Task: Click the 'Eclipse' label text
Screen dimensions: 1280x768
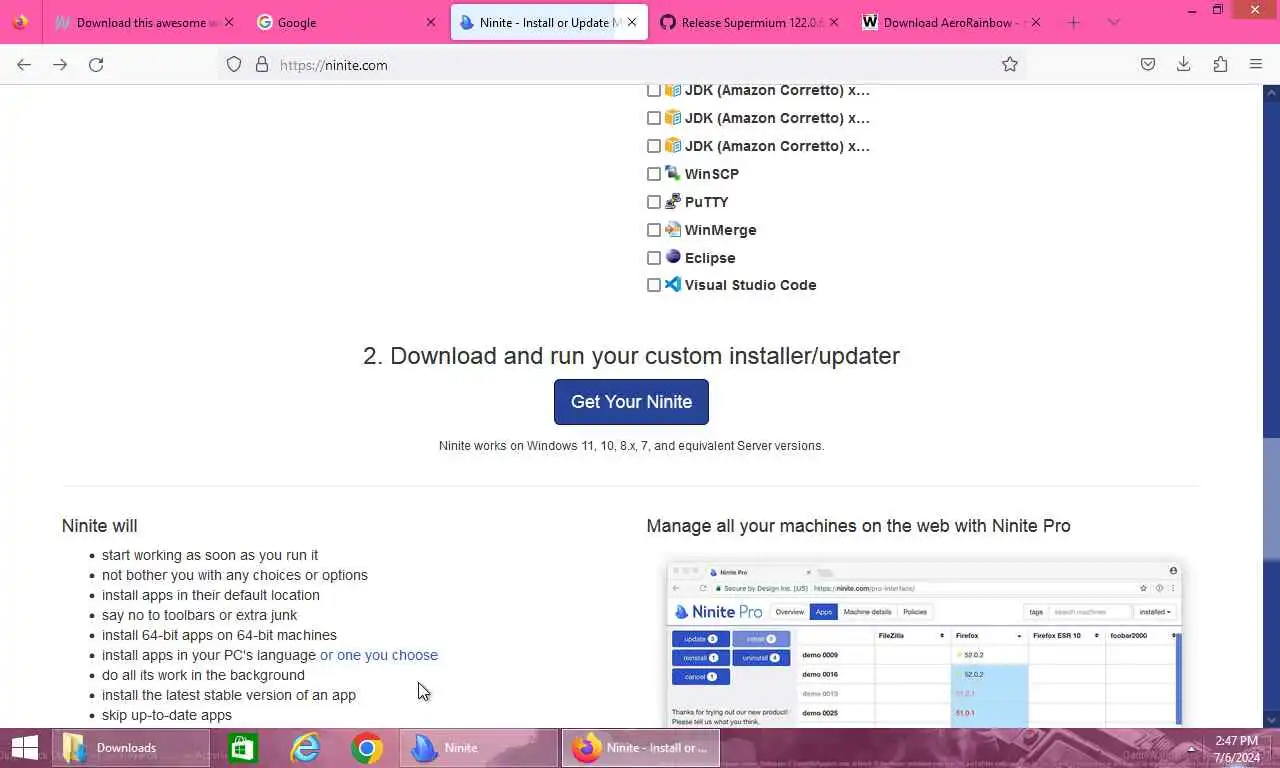Action: click(710, 258)
